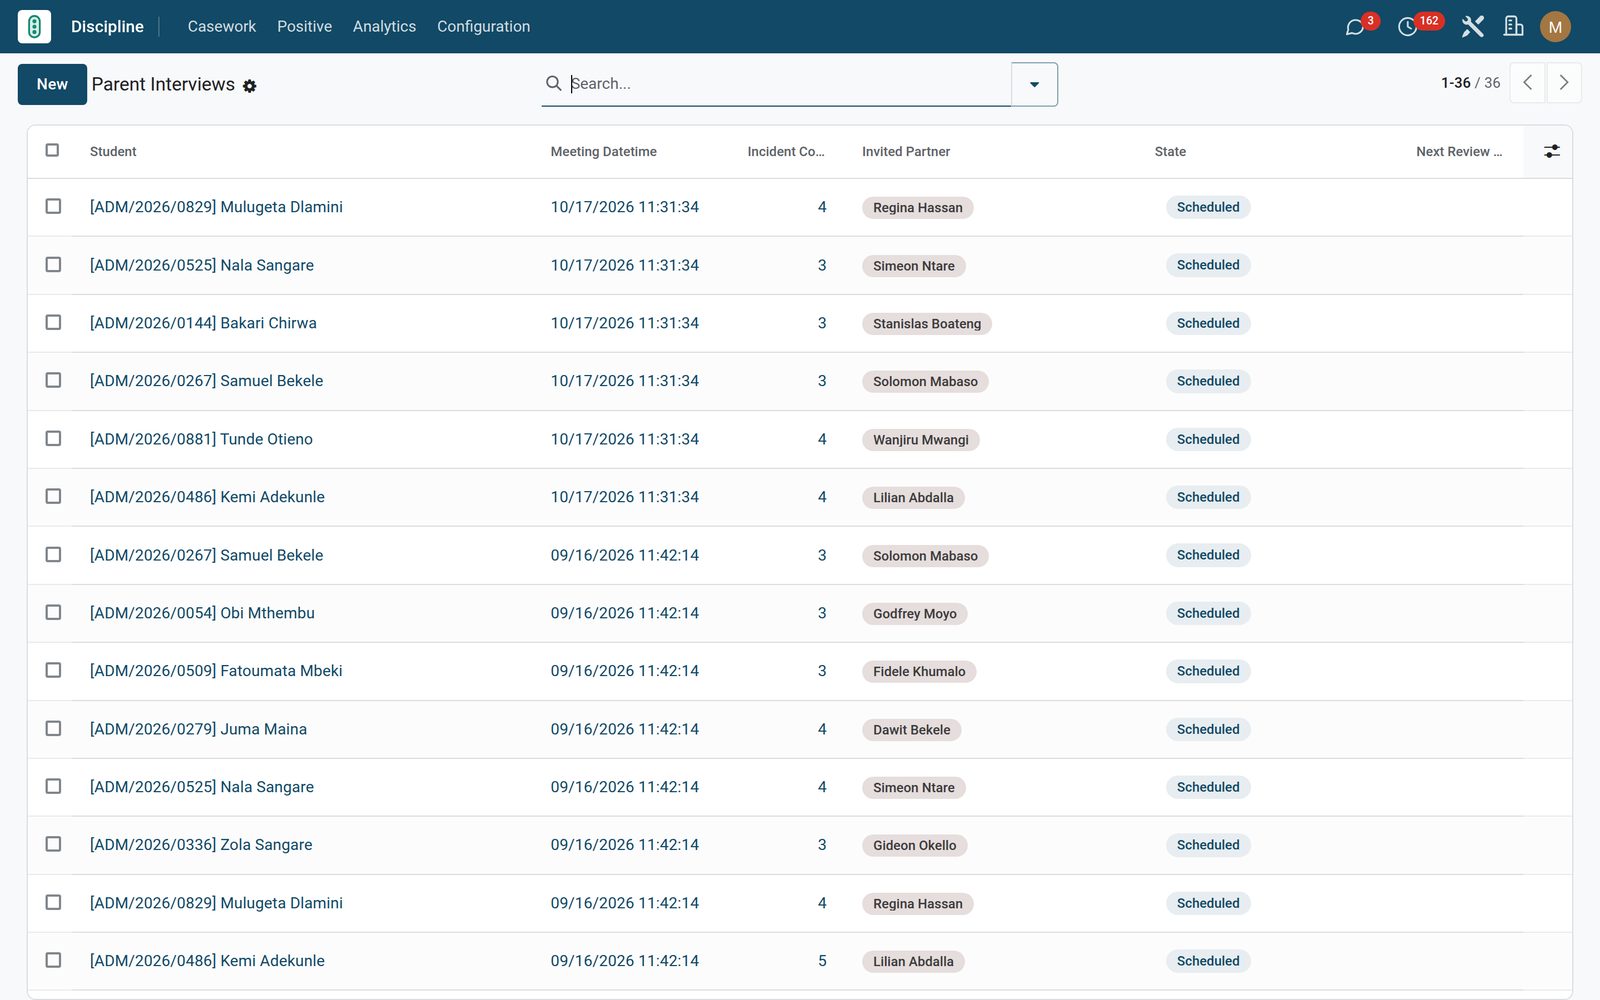Check the Tunde Otieno row checkbox
The image size is (1600, 1000).
[53, 438]
